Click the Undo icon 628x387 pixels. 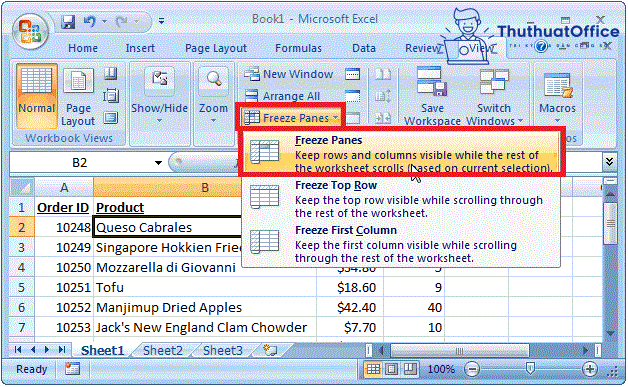tap(90, 21)
